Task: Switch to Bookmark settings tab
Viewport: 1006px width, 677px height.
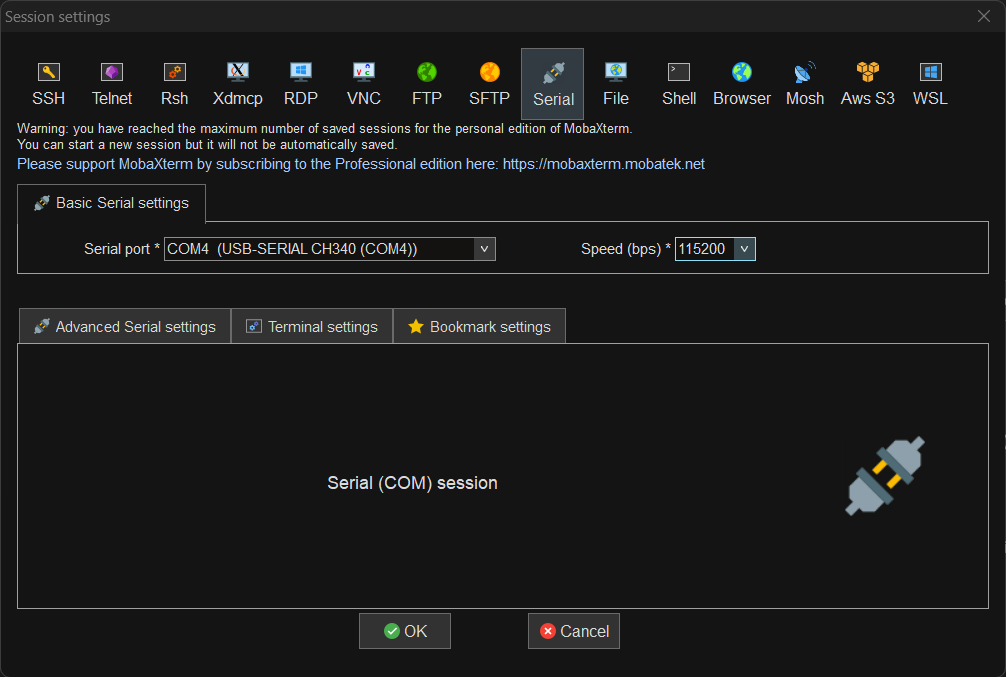Action: pyautogui.click(x=479, y=327)
